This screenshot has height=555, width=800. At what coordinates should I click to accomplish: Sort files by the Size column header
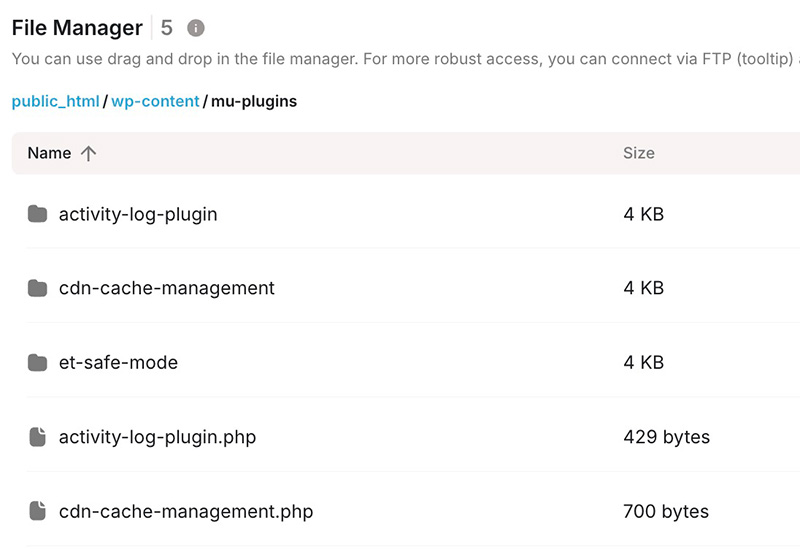click(638, 153)
